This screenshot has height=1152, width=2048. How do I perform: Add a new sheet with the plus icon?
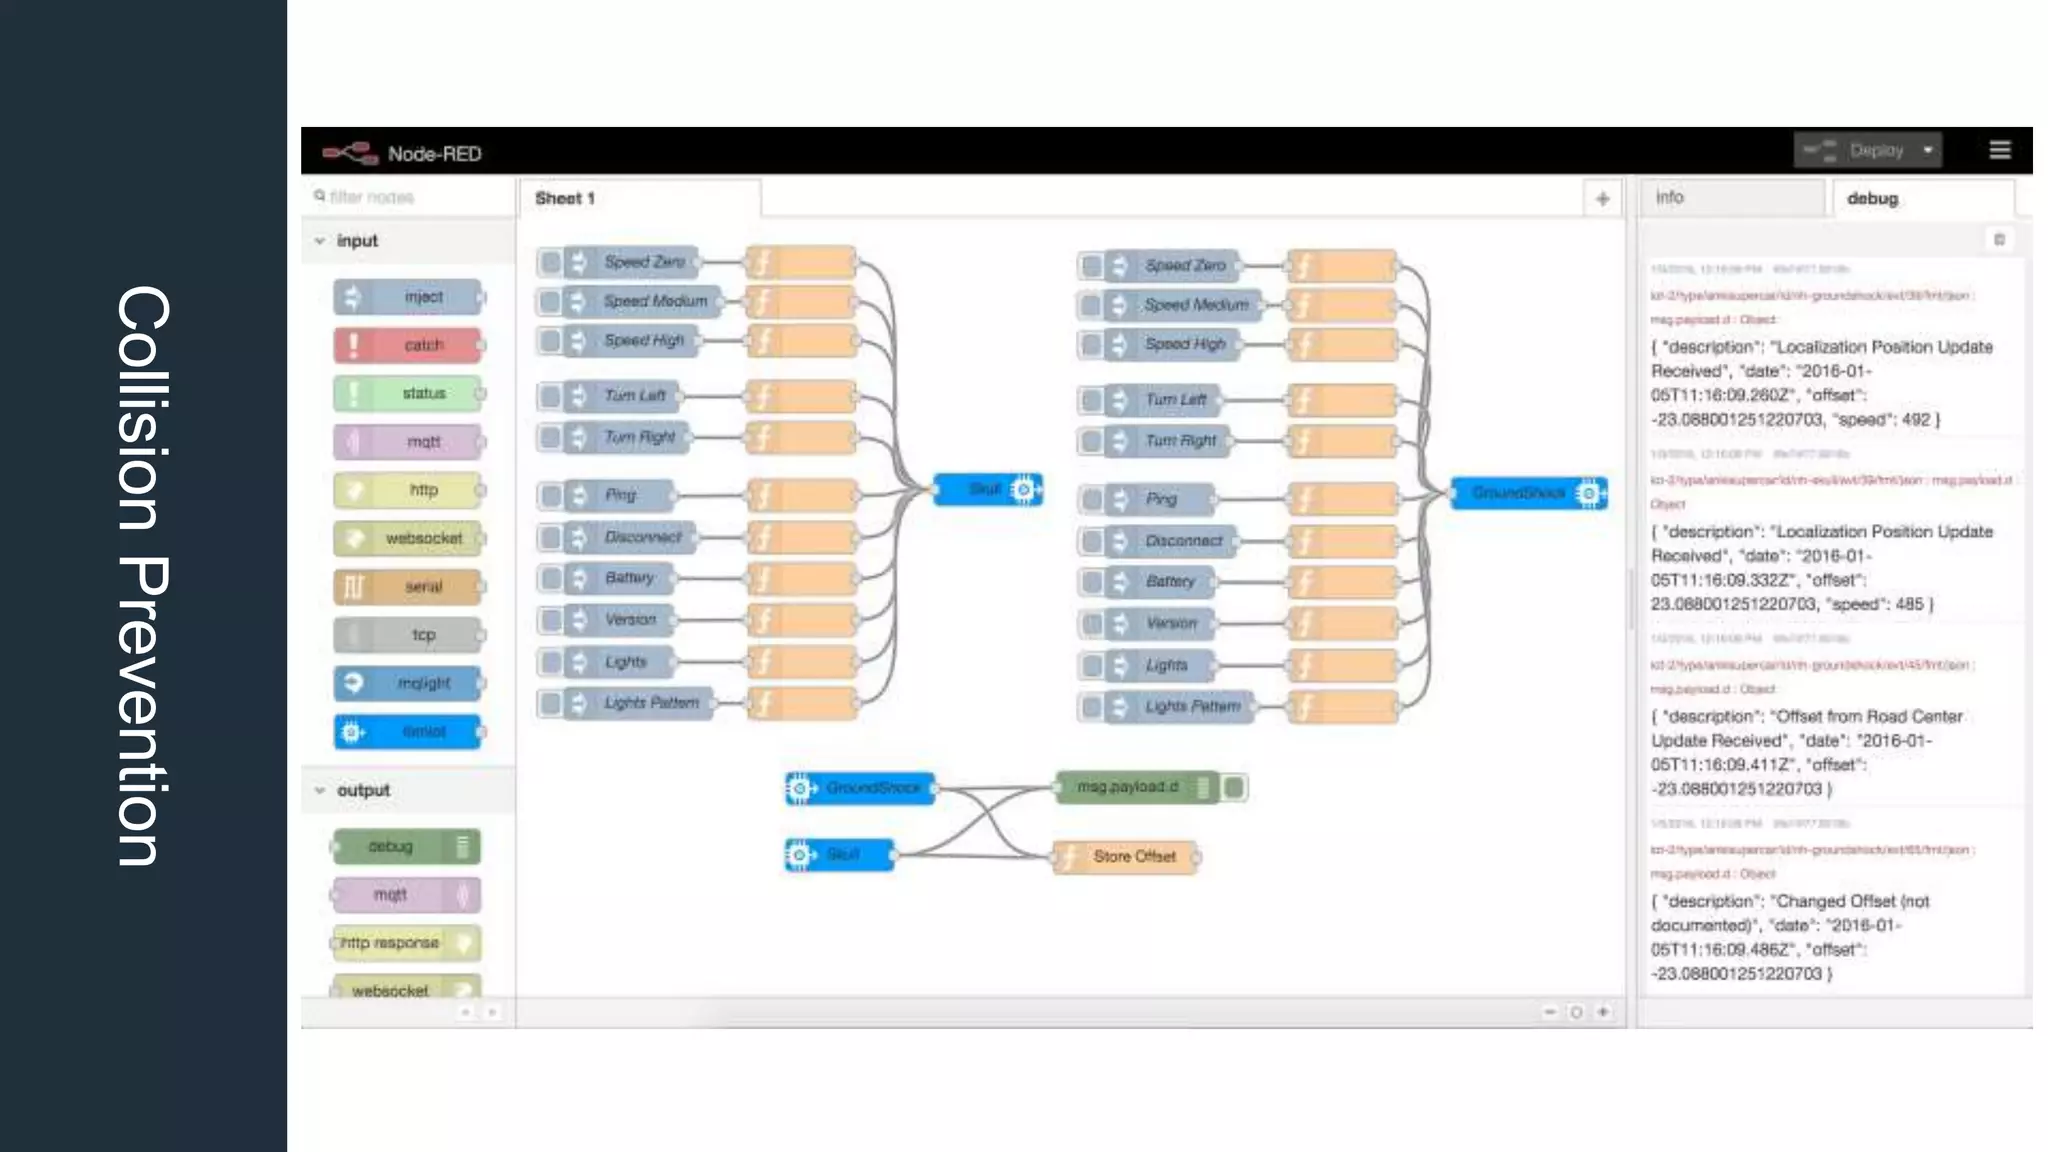coord(1602,199)
